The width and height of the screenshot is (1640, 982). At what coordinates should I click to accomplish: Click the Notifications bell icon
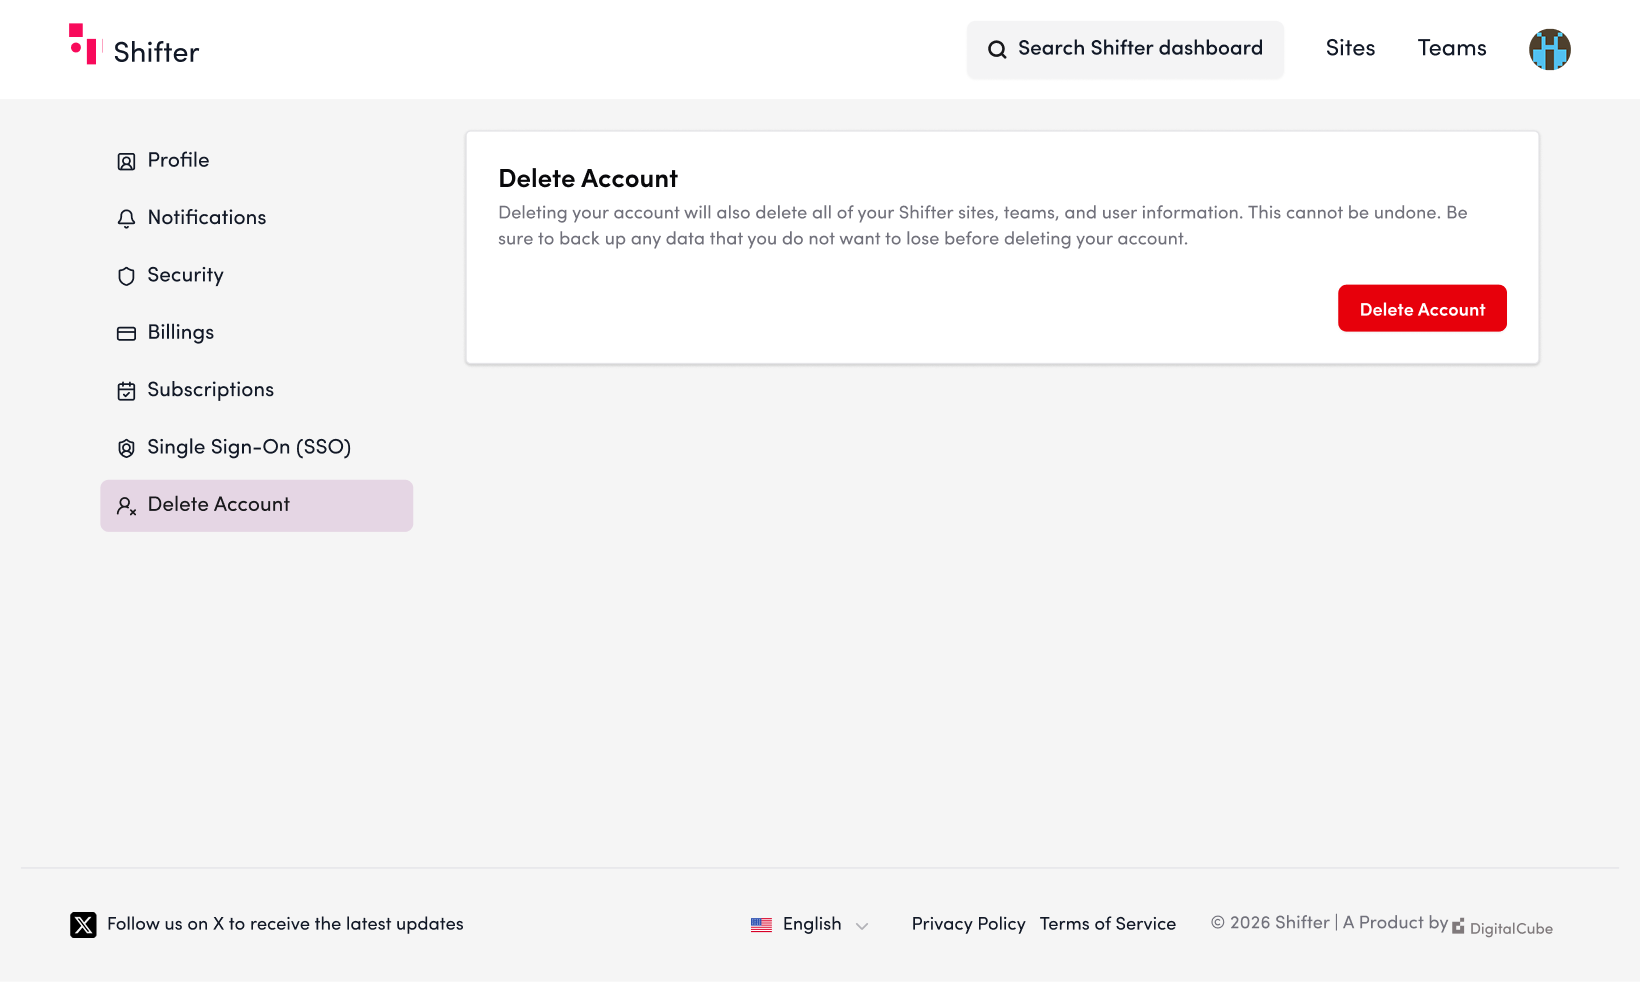pyautogui.click(x=126, y=219)
